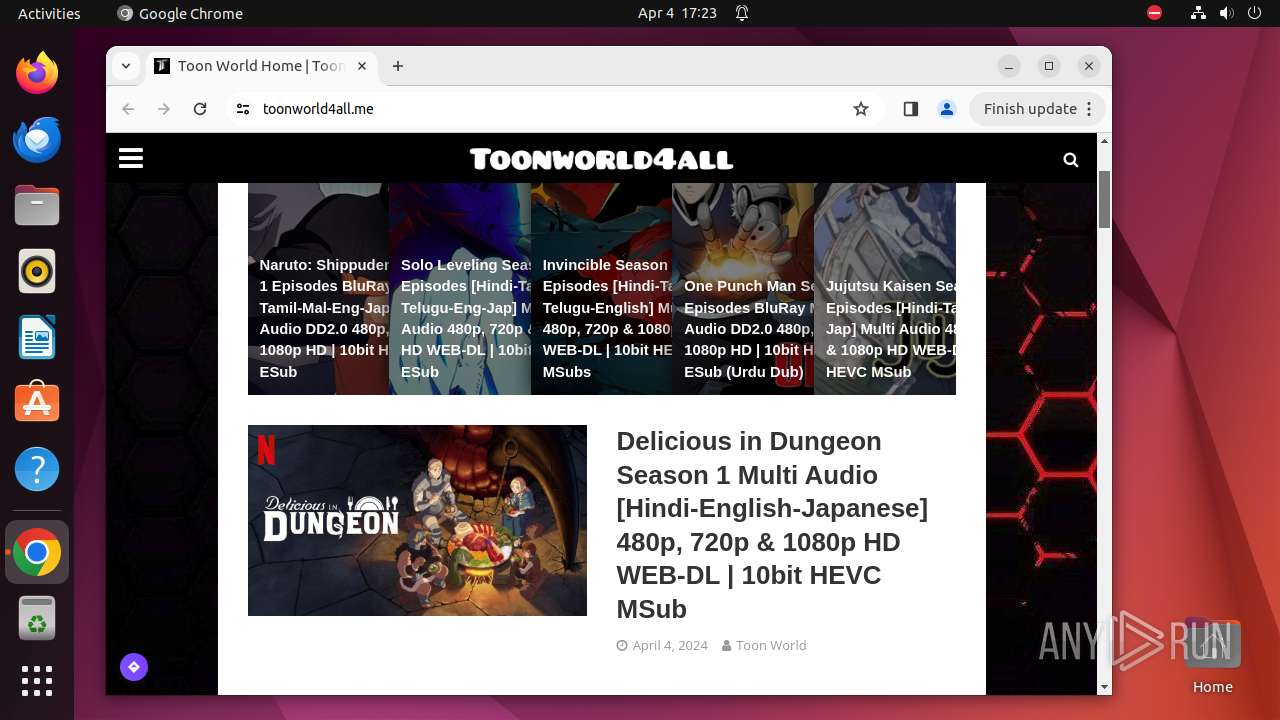1280x720 pixels.
Task: Select the Toon World Home tab
Action: (x=262, y=66)
